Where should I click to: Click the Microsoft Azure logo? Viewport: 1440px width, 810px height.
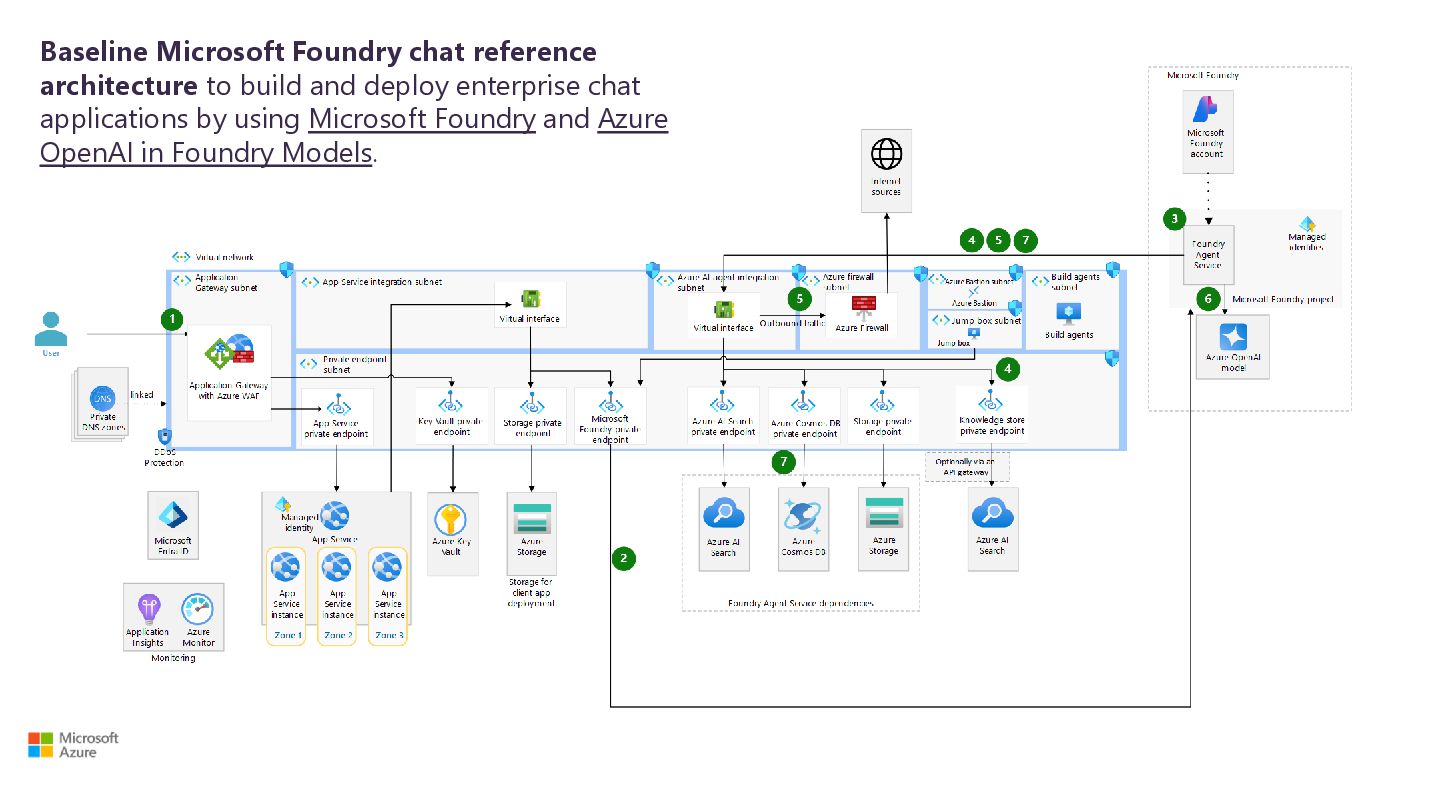(x=73, y=745)
